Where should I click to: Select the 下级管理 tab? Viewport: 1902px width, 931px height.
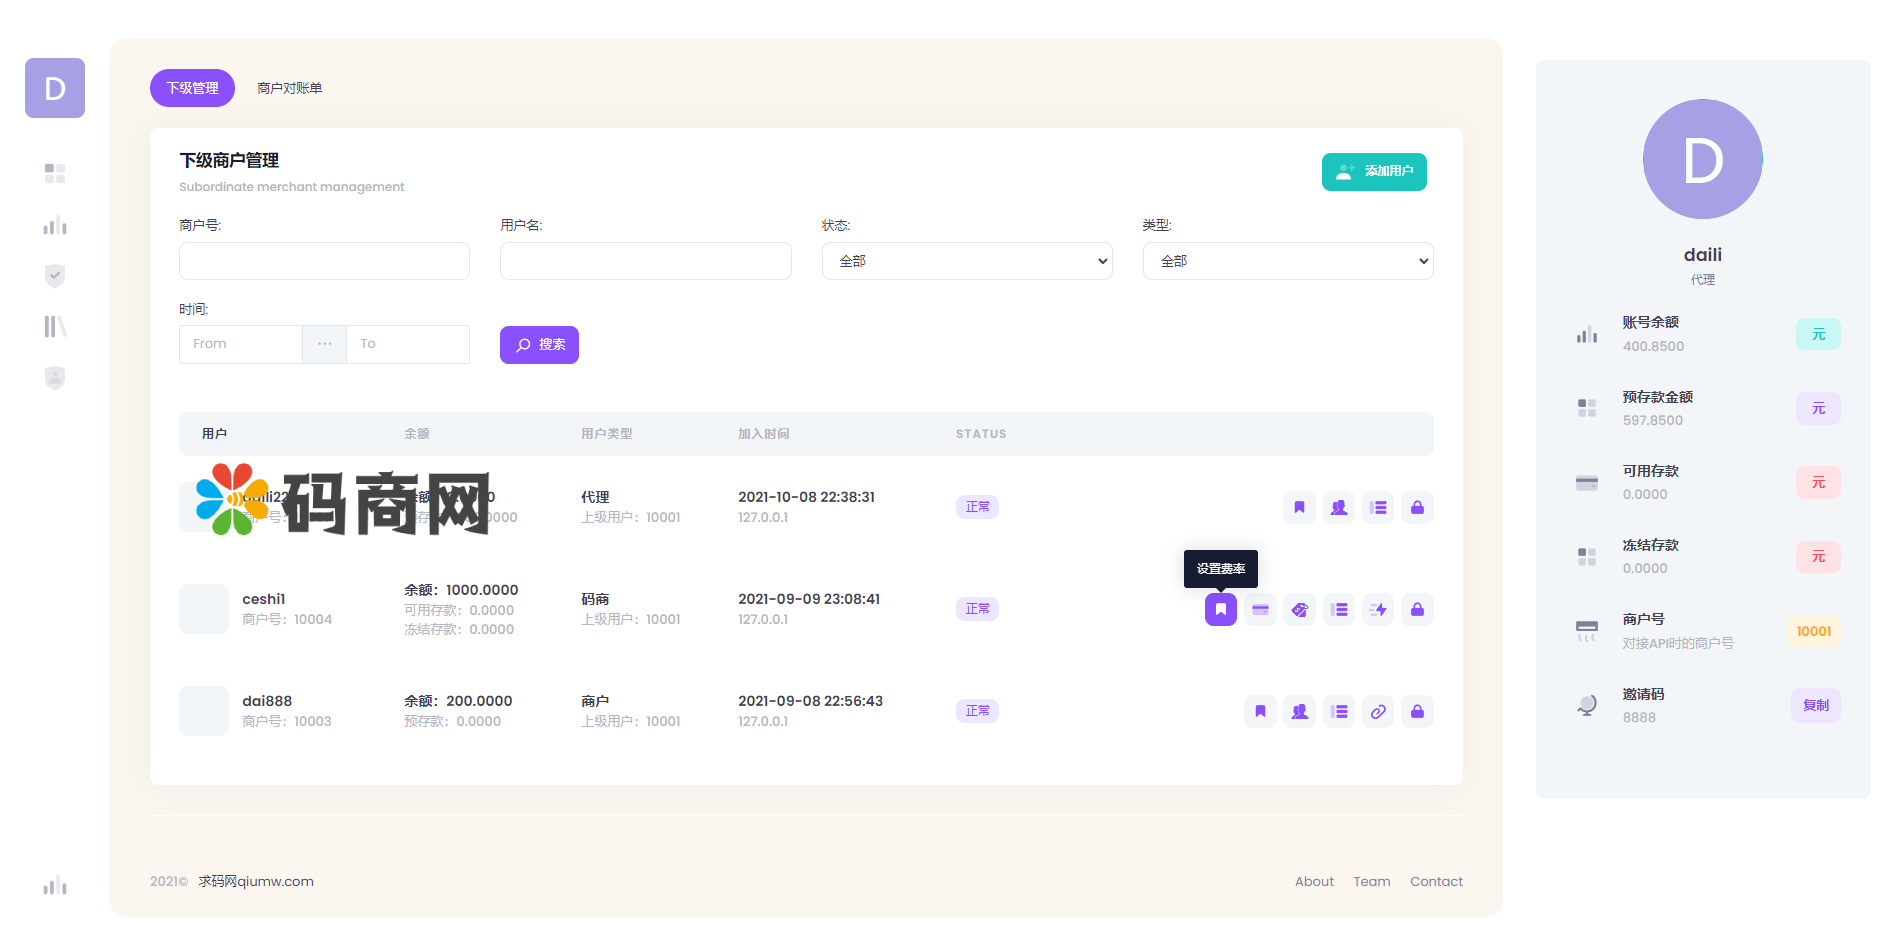tap(192, 88)
